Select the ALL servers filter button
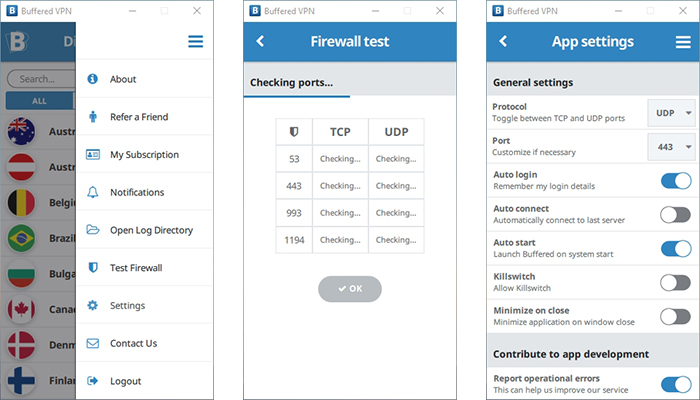This screenshot has width=700, height=400. 39,101
